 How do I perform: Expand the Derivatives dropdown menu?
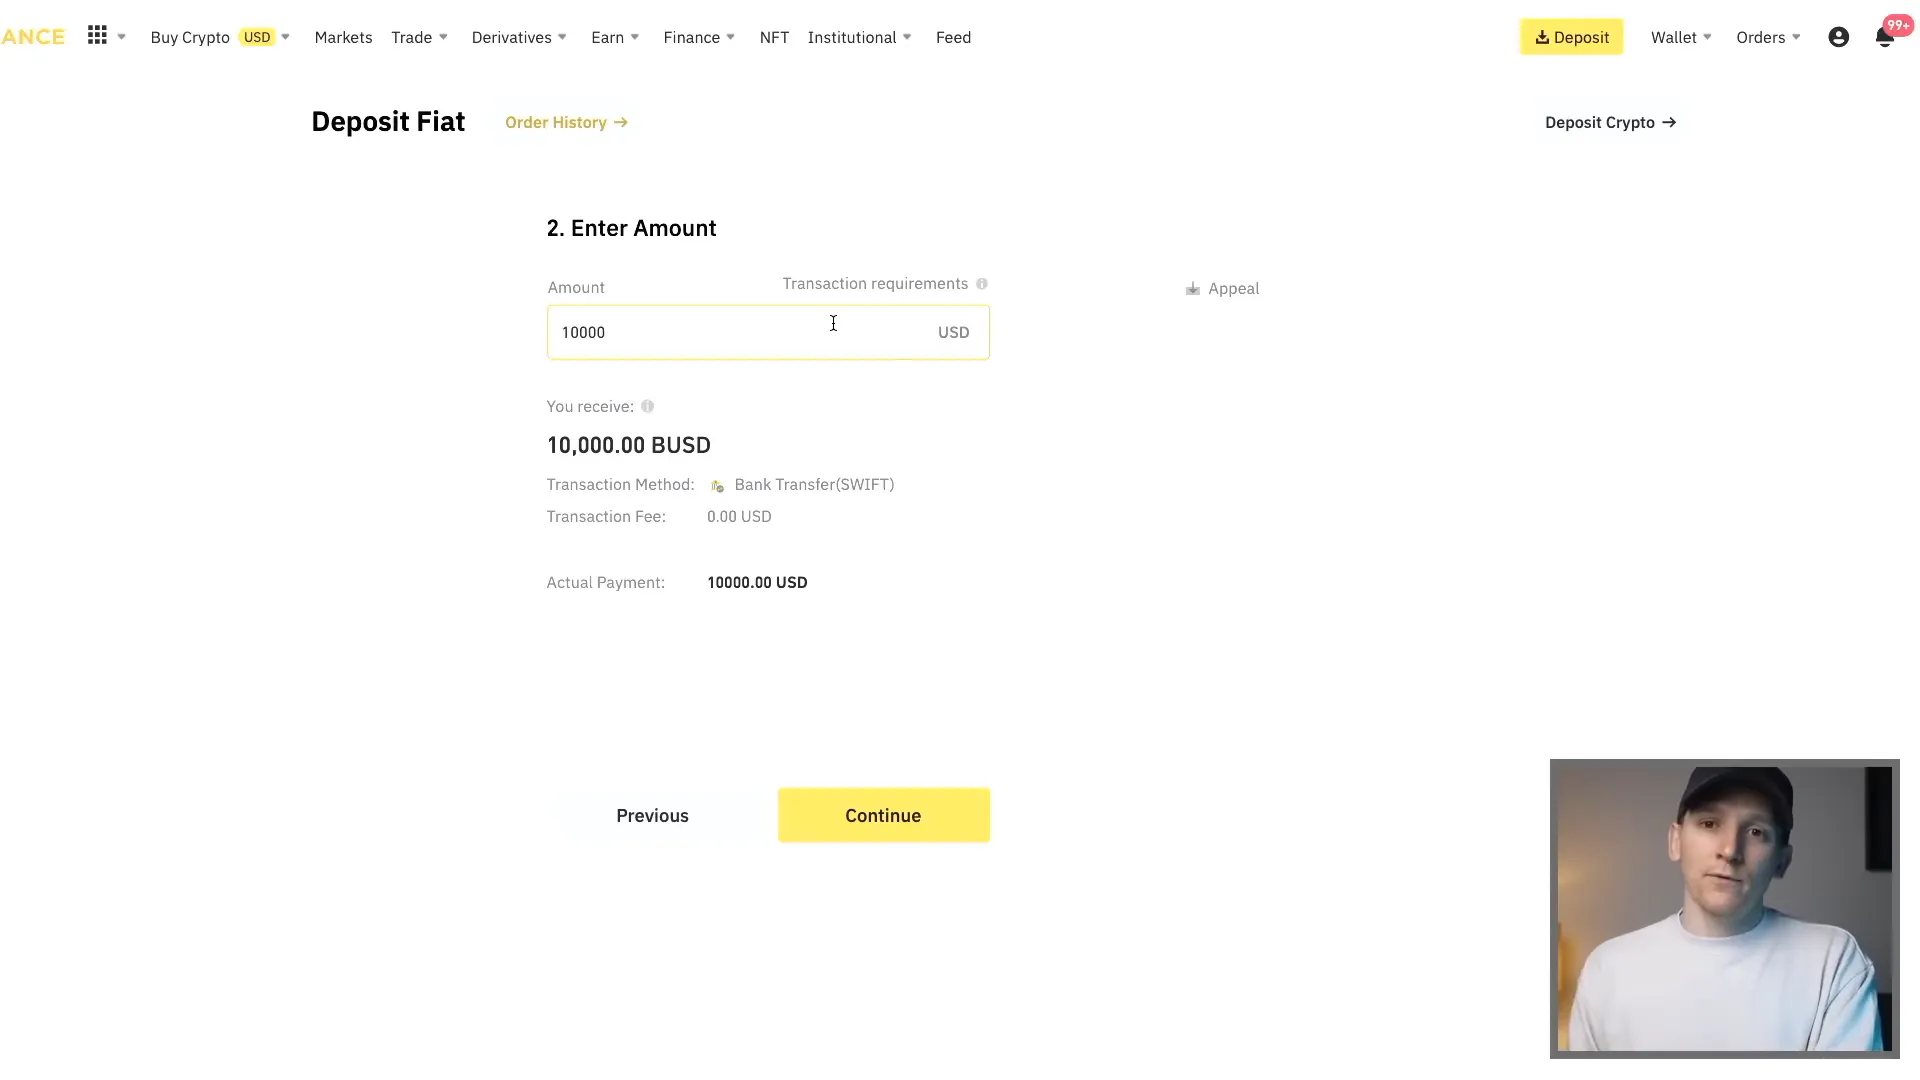point(520,37)
